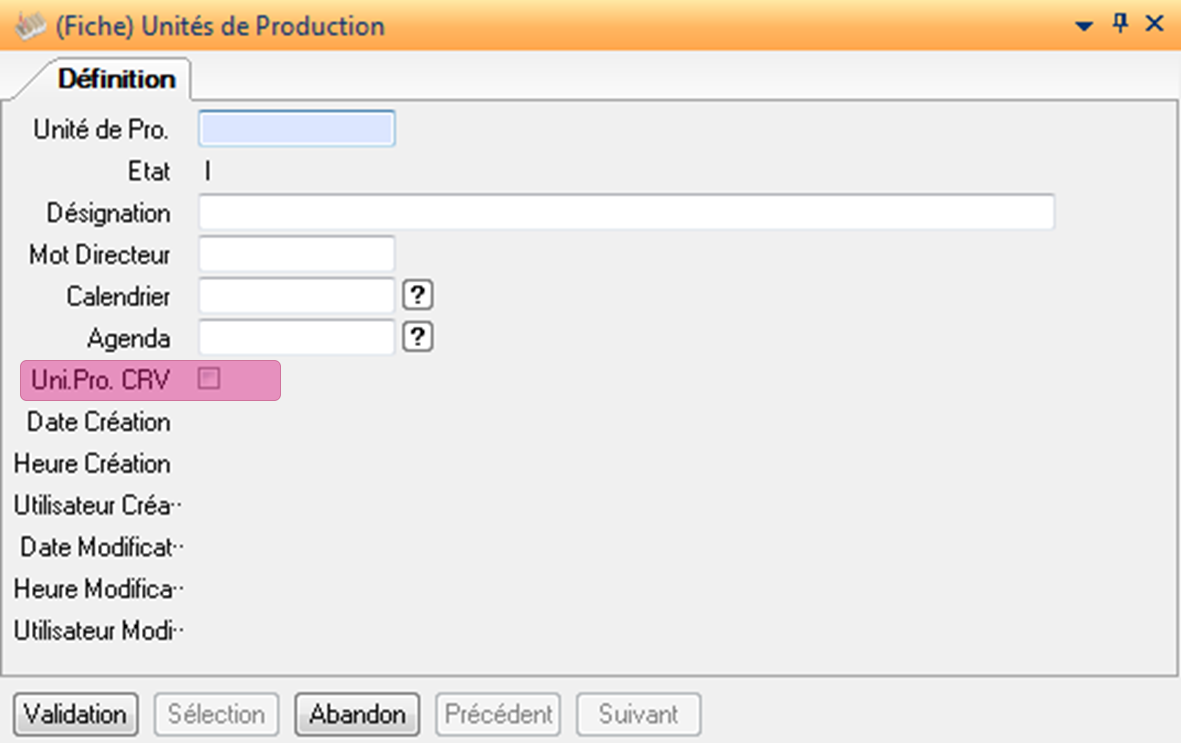Viewport: 1182px width, 744px height.
Task: Click the form icon beside window title
Action: point(33,25)
